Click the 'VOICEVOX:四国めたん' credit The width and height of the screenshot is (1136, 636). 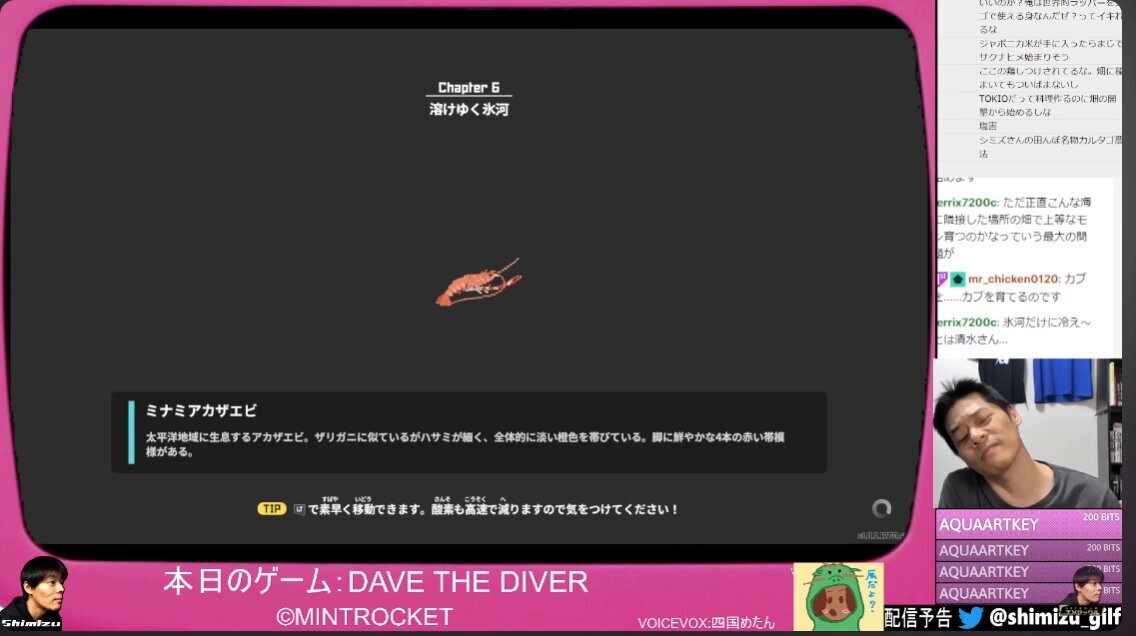706,623
